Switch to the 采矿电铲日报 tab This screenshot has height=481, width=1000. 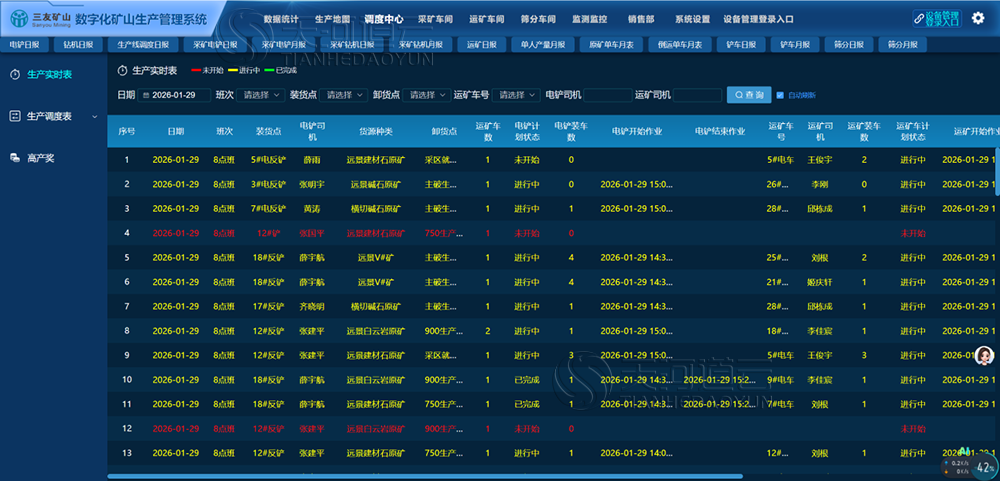coord(216,45)
